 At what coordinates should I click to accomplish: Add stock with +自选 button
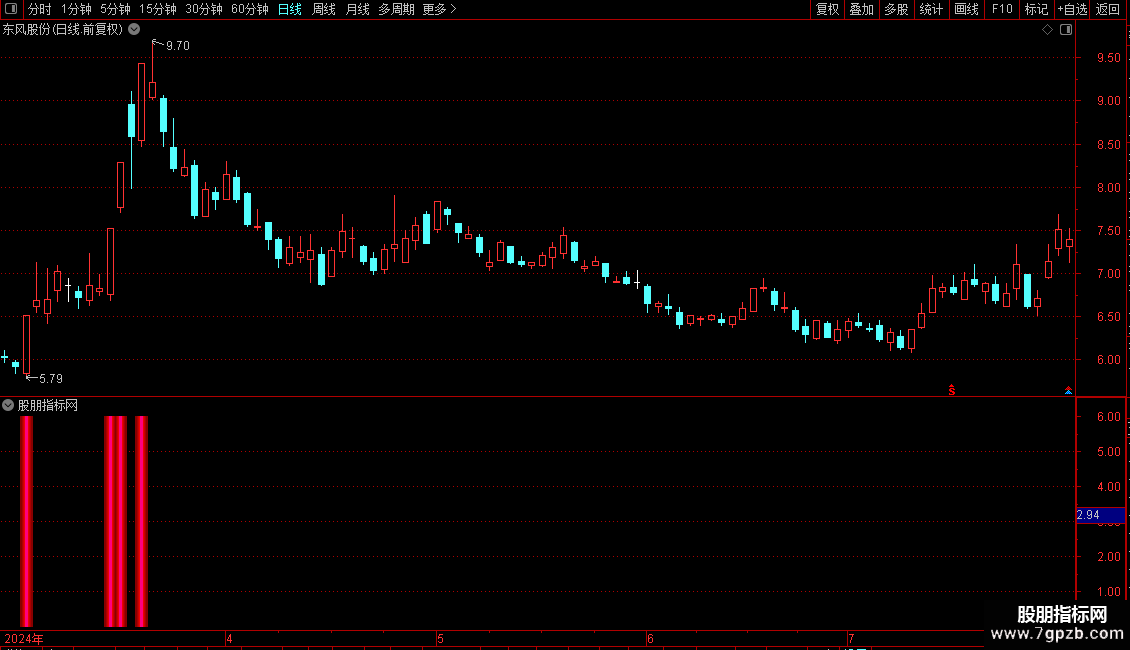click(x=1072, y=9)
